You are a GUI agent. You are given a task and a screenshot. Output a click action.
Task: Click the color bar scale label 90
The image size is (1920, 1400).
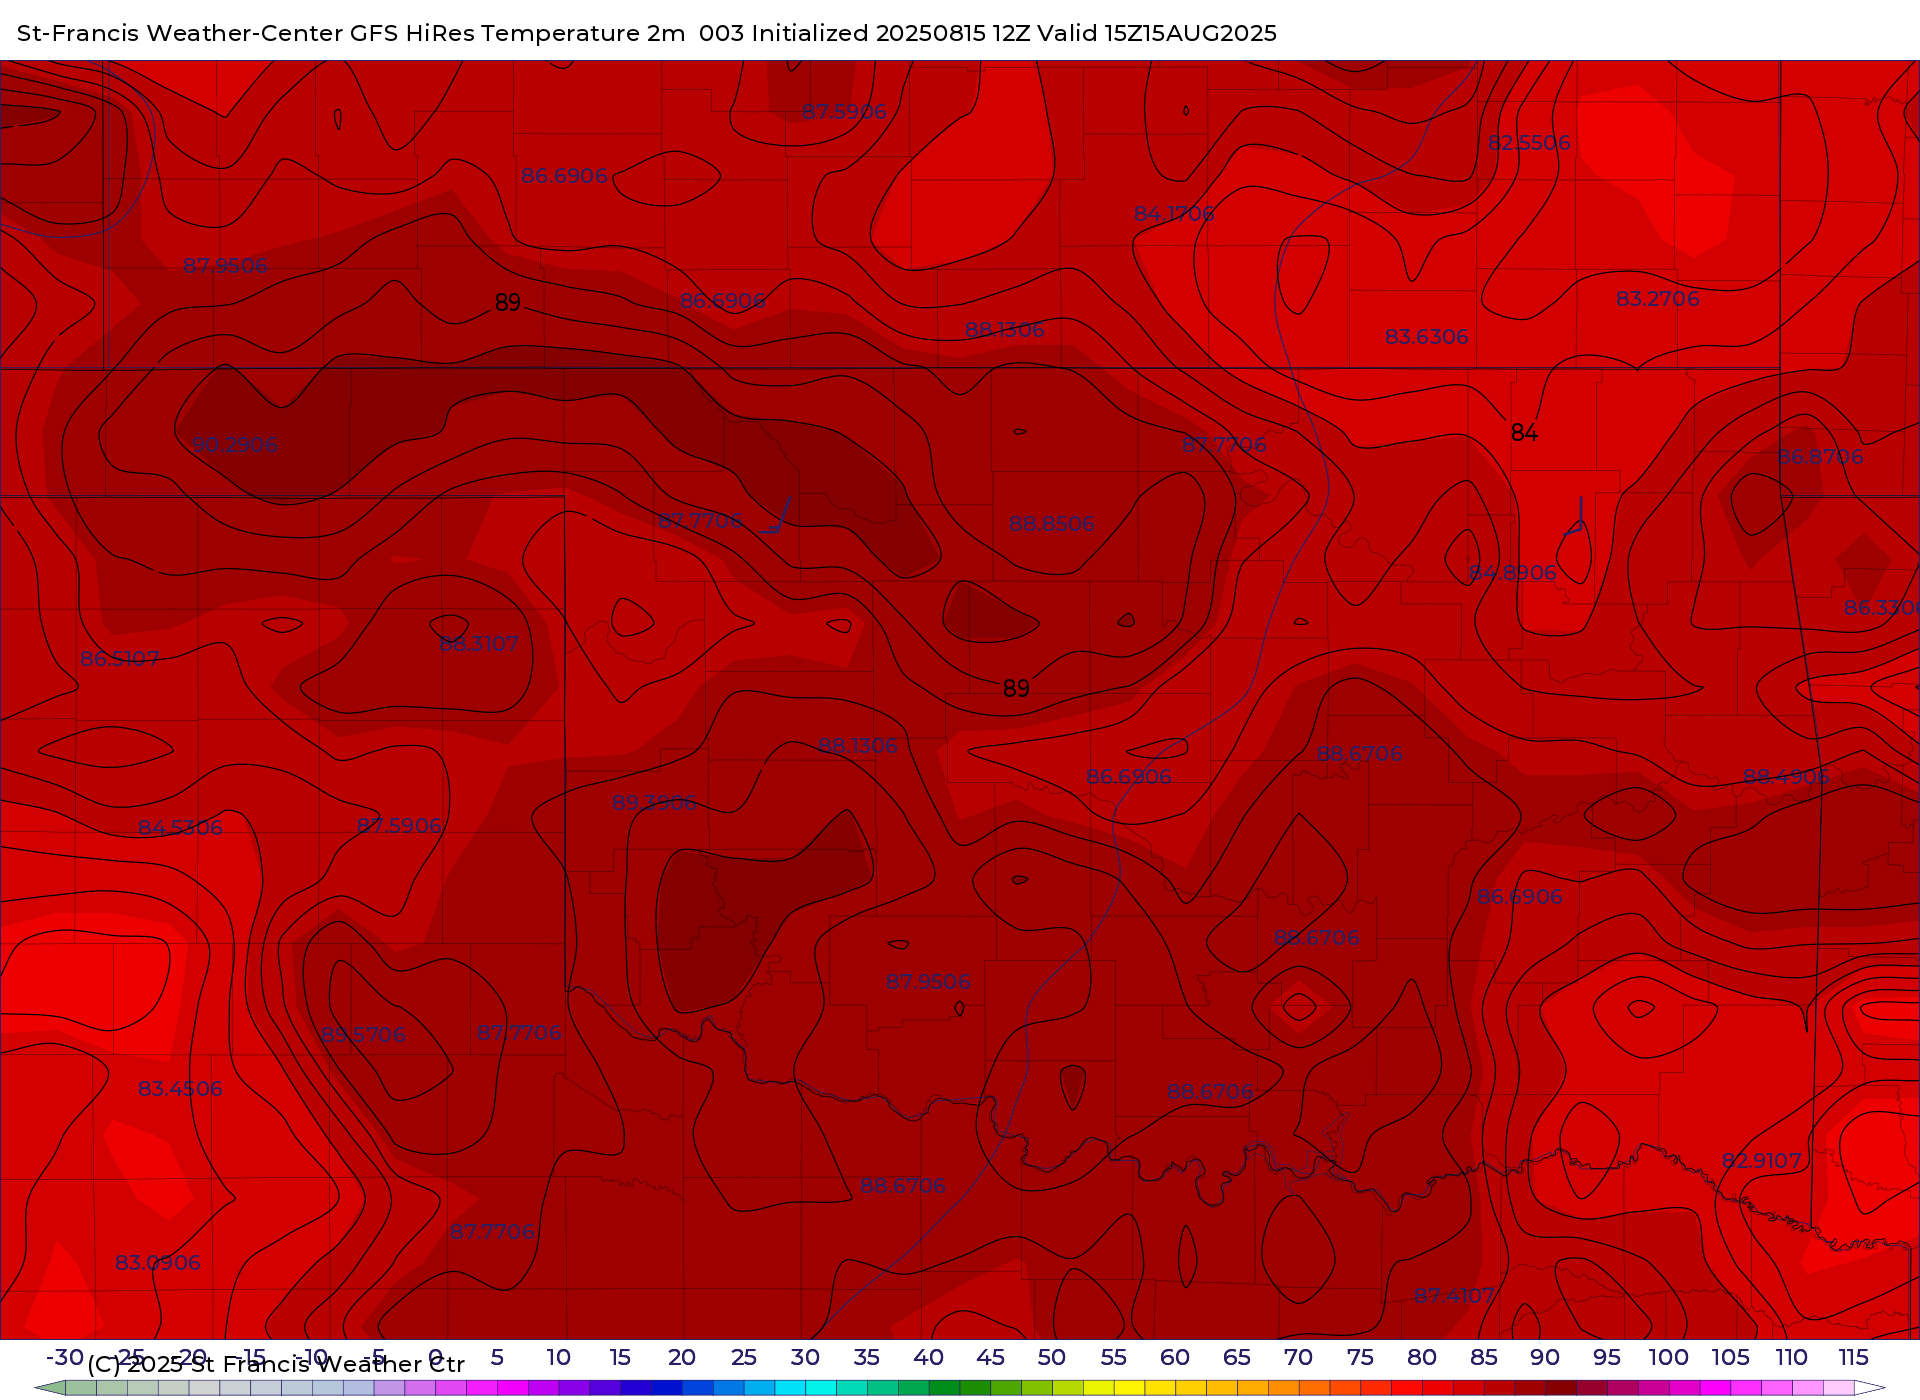coord(1545,1357)
